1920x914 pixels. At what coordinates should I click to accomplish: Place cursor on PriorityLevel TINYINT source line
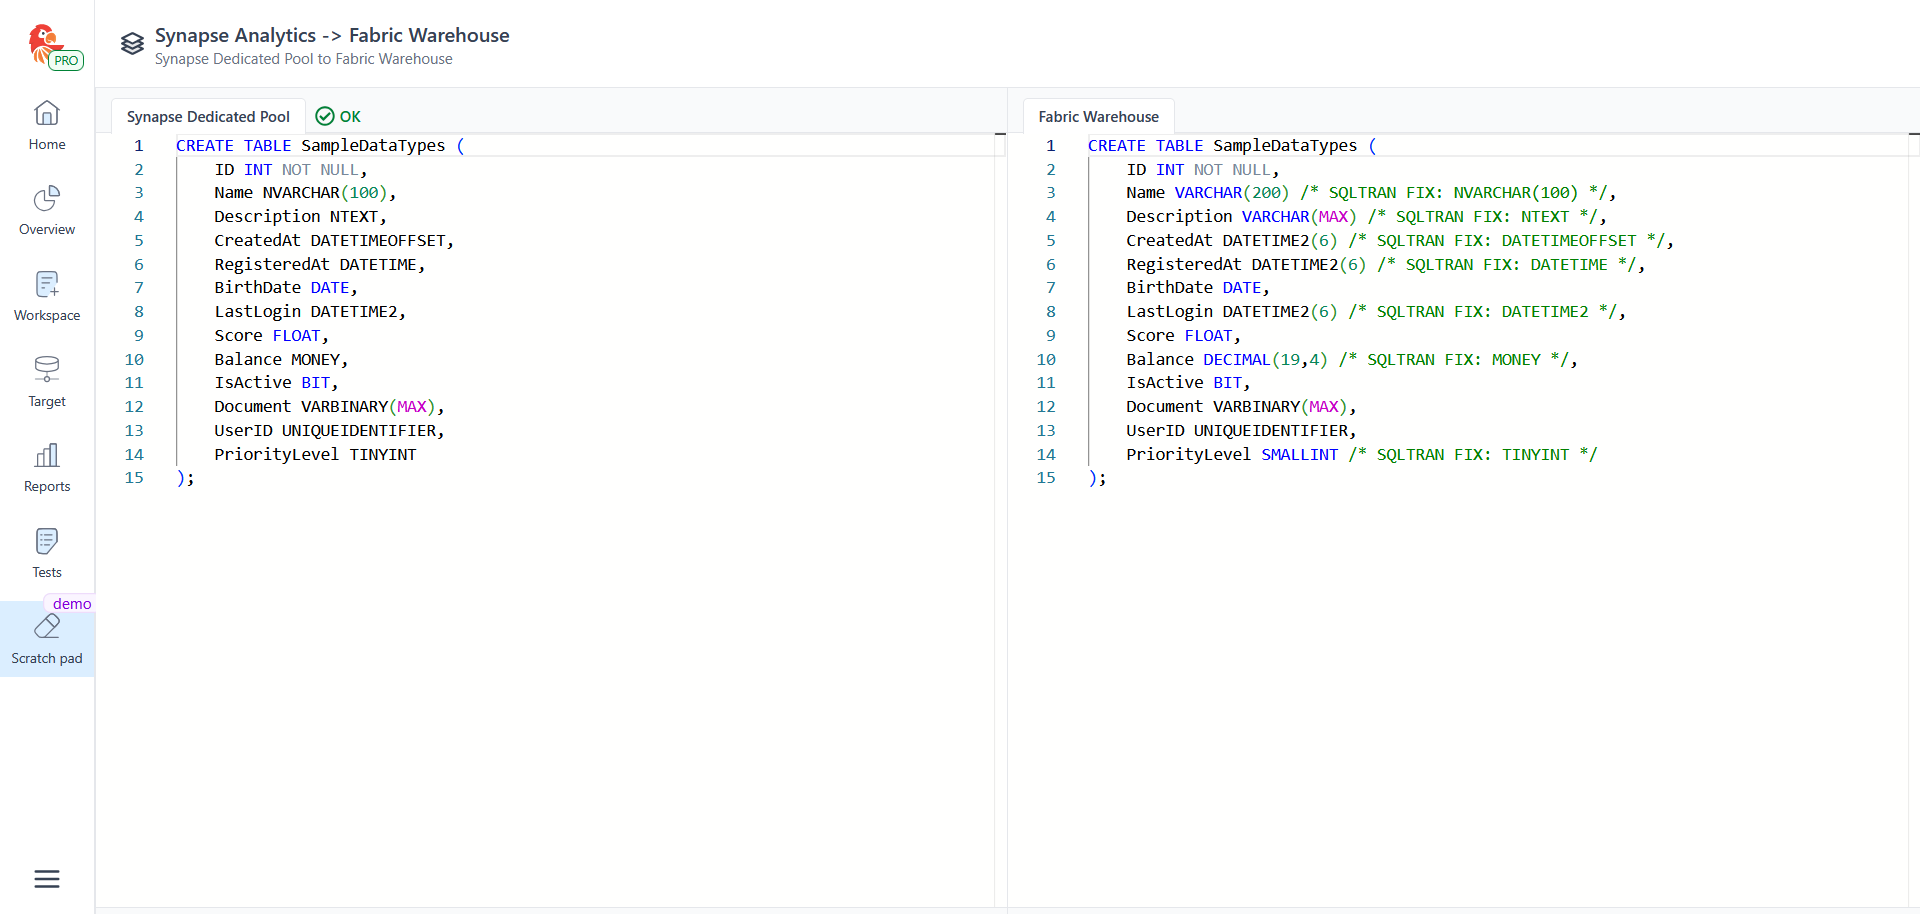315,455
